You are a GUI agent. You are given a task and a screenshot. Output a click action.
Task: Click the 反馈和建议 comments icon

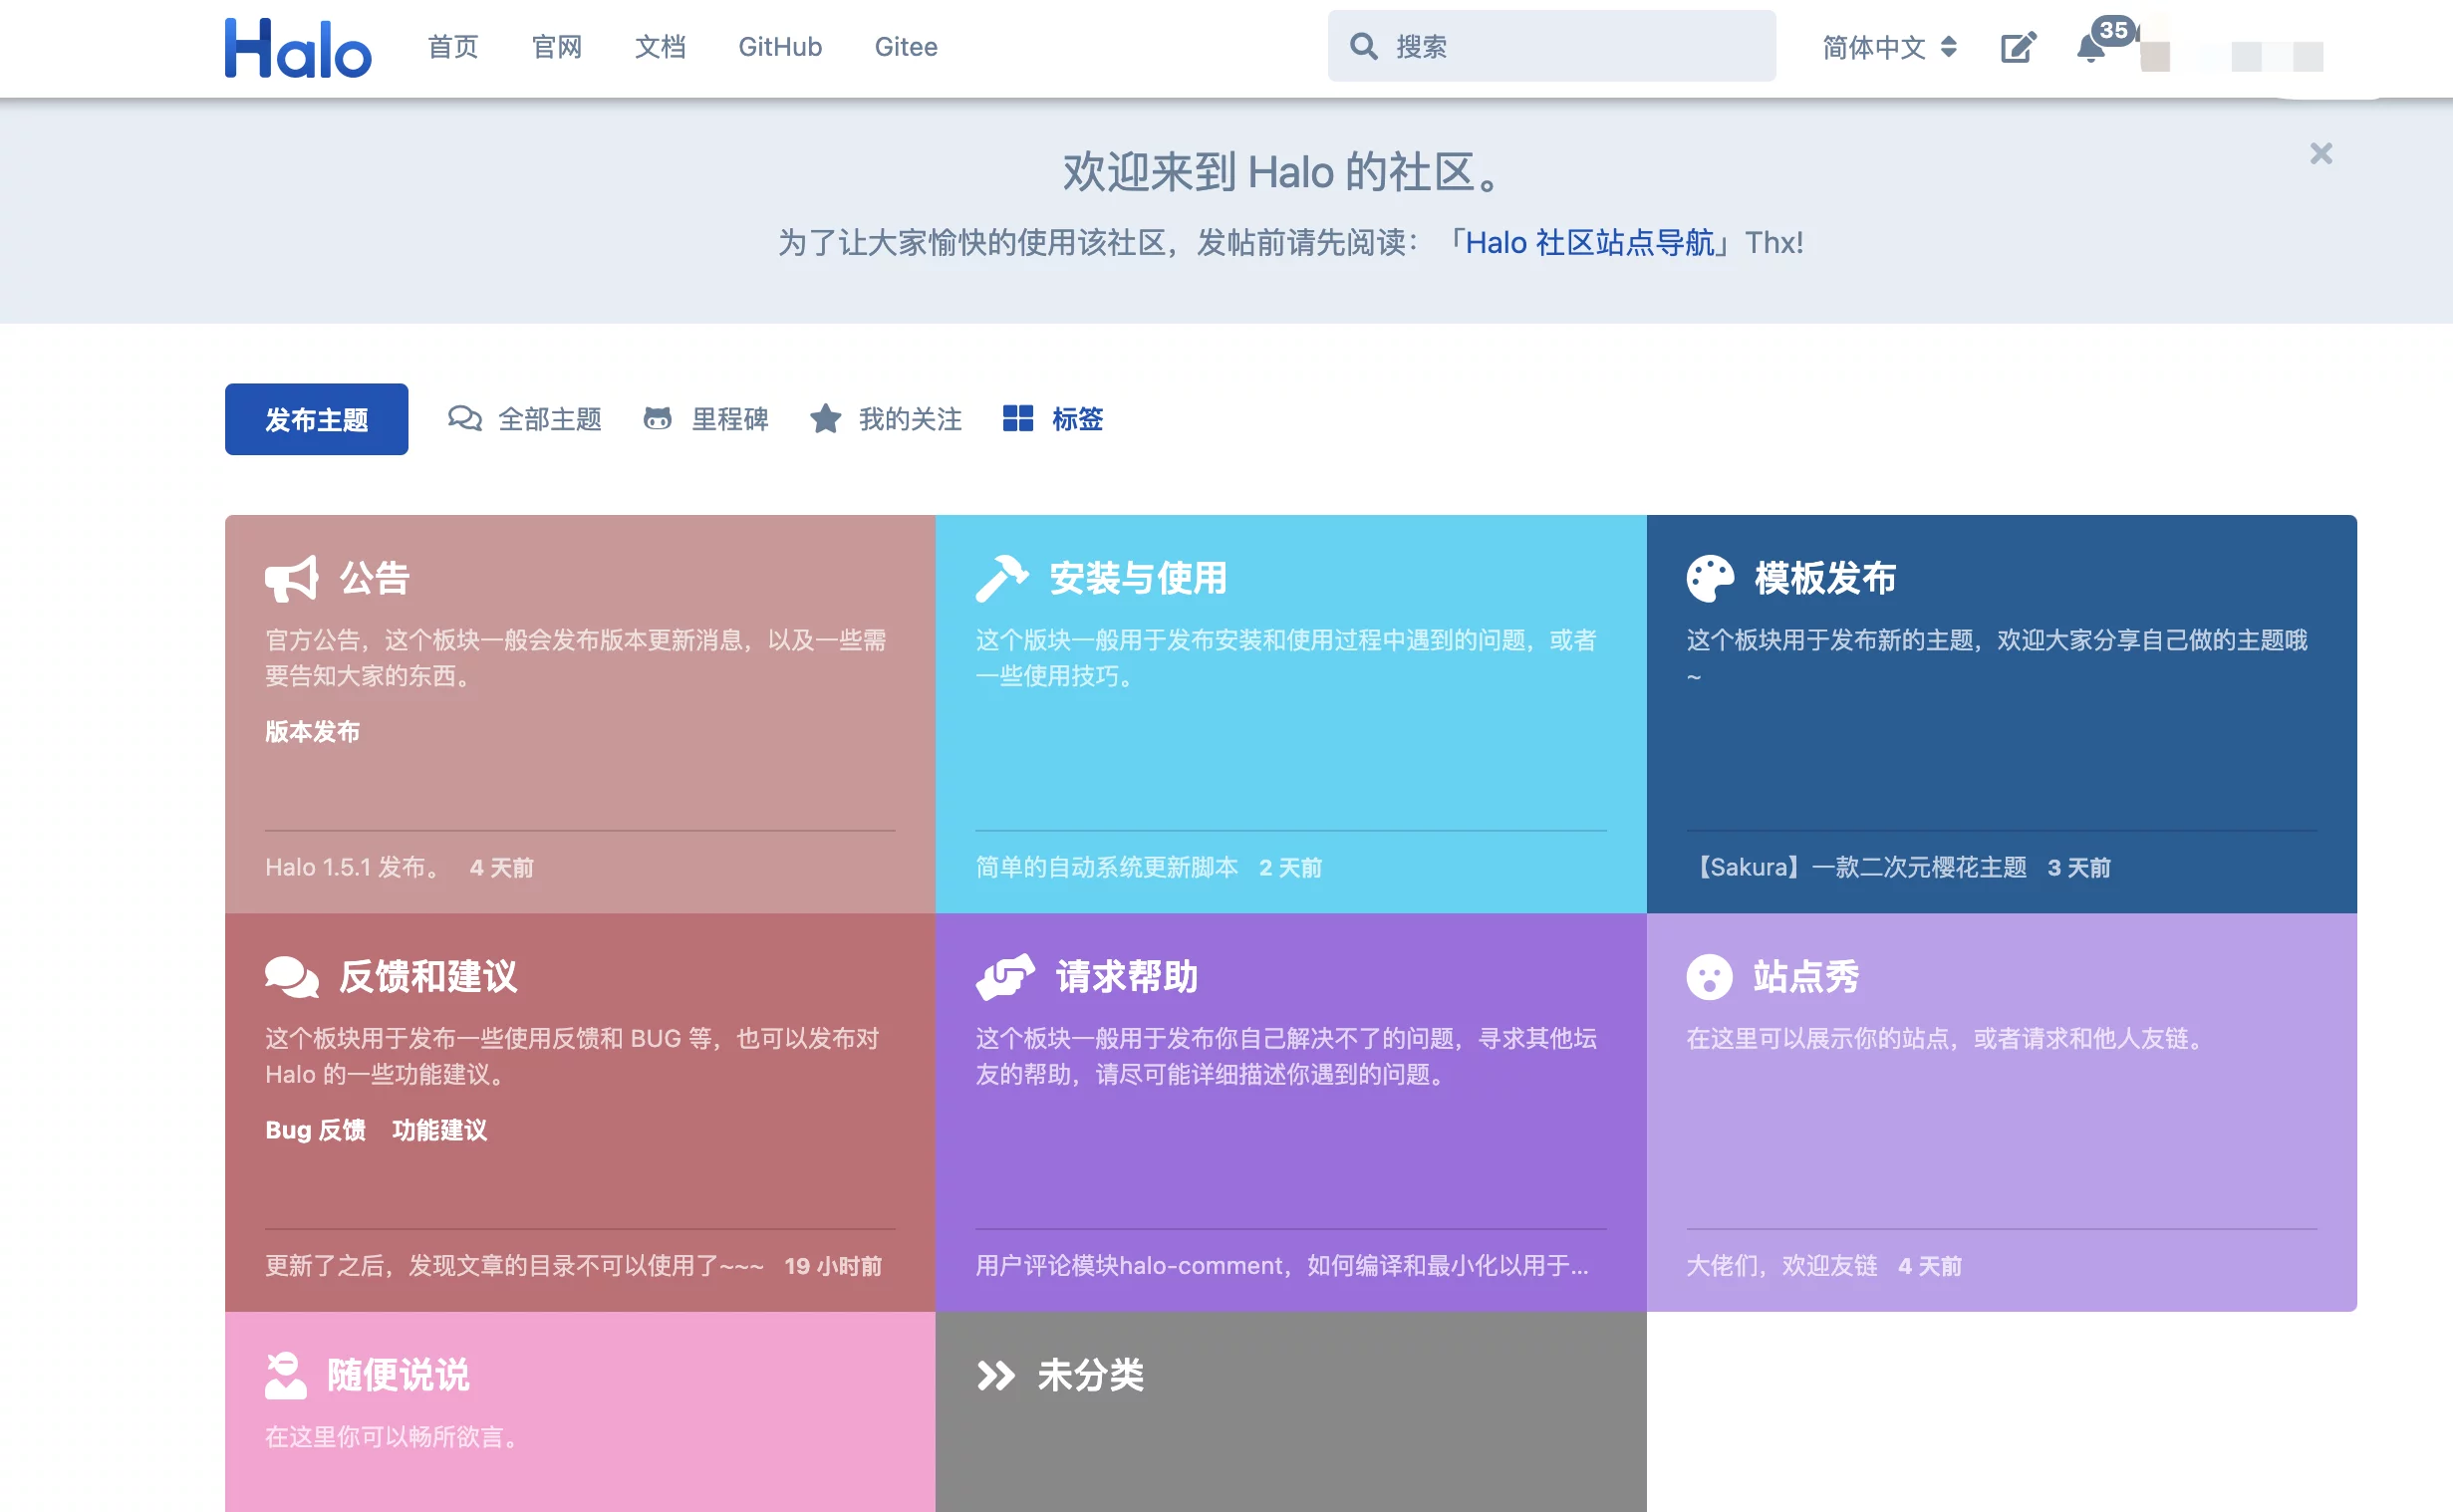coord(292,977)
